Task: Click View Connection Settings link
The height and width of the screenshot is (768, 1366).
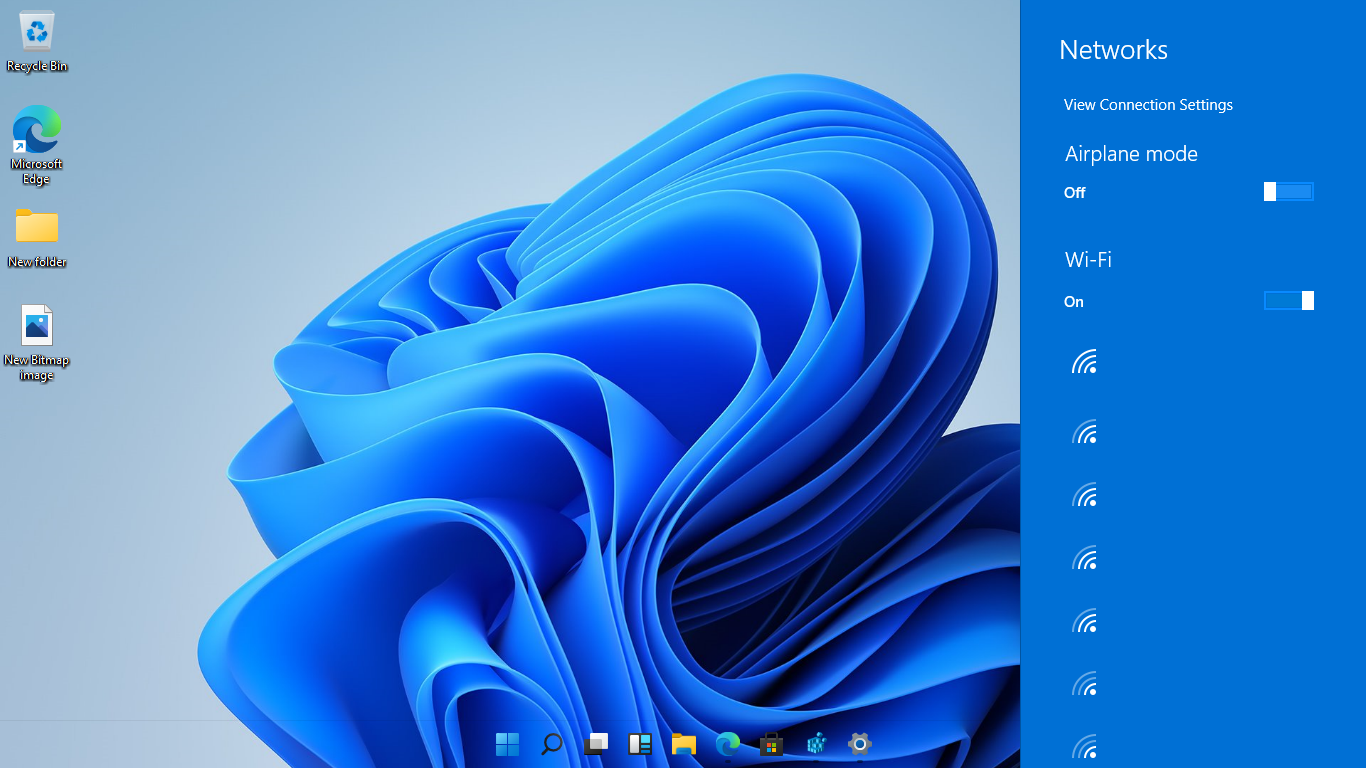Action: 1148,105
